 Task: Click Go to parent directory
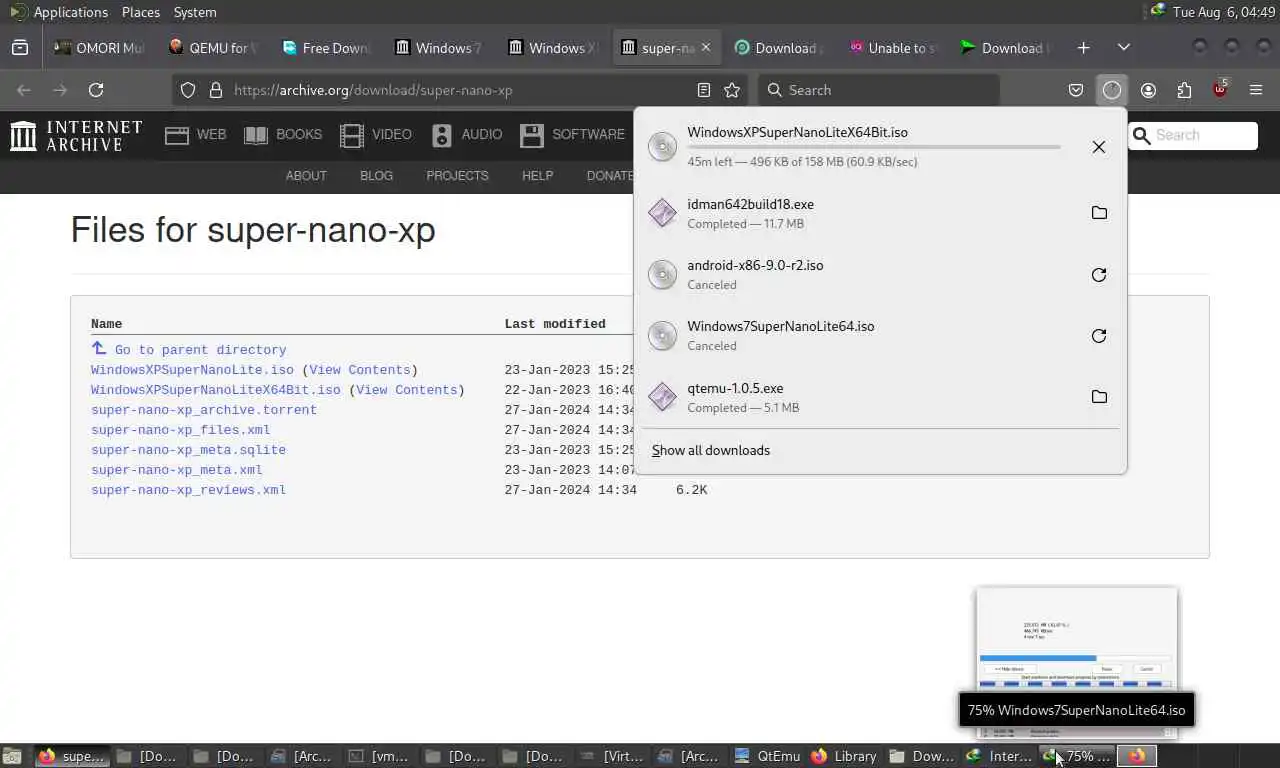tap(200, 350)
